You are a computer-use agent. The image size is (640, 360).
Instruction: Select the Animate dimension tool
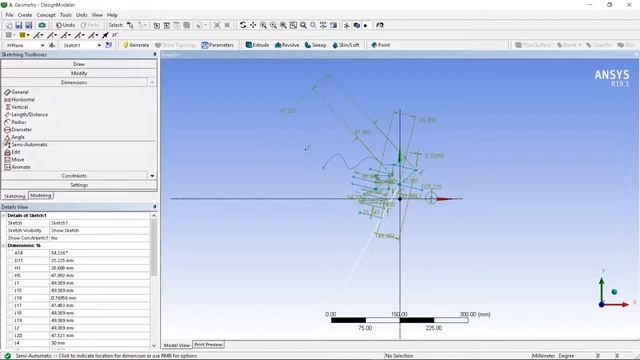pos(17,167)
